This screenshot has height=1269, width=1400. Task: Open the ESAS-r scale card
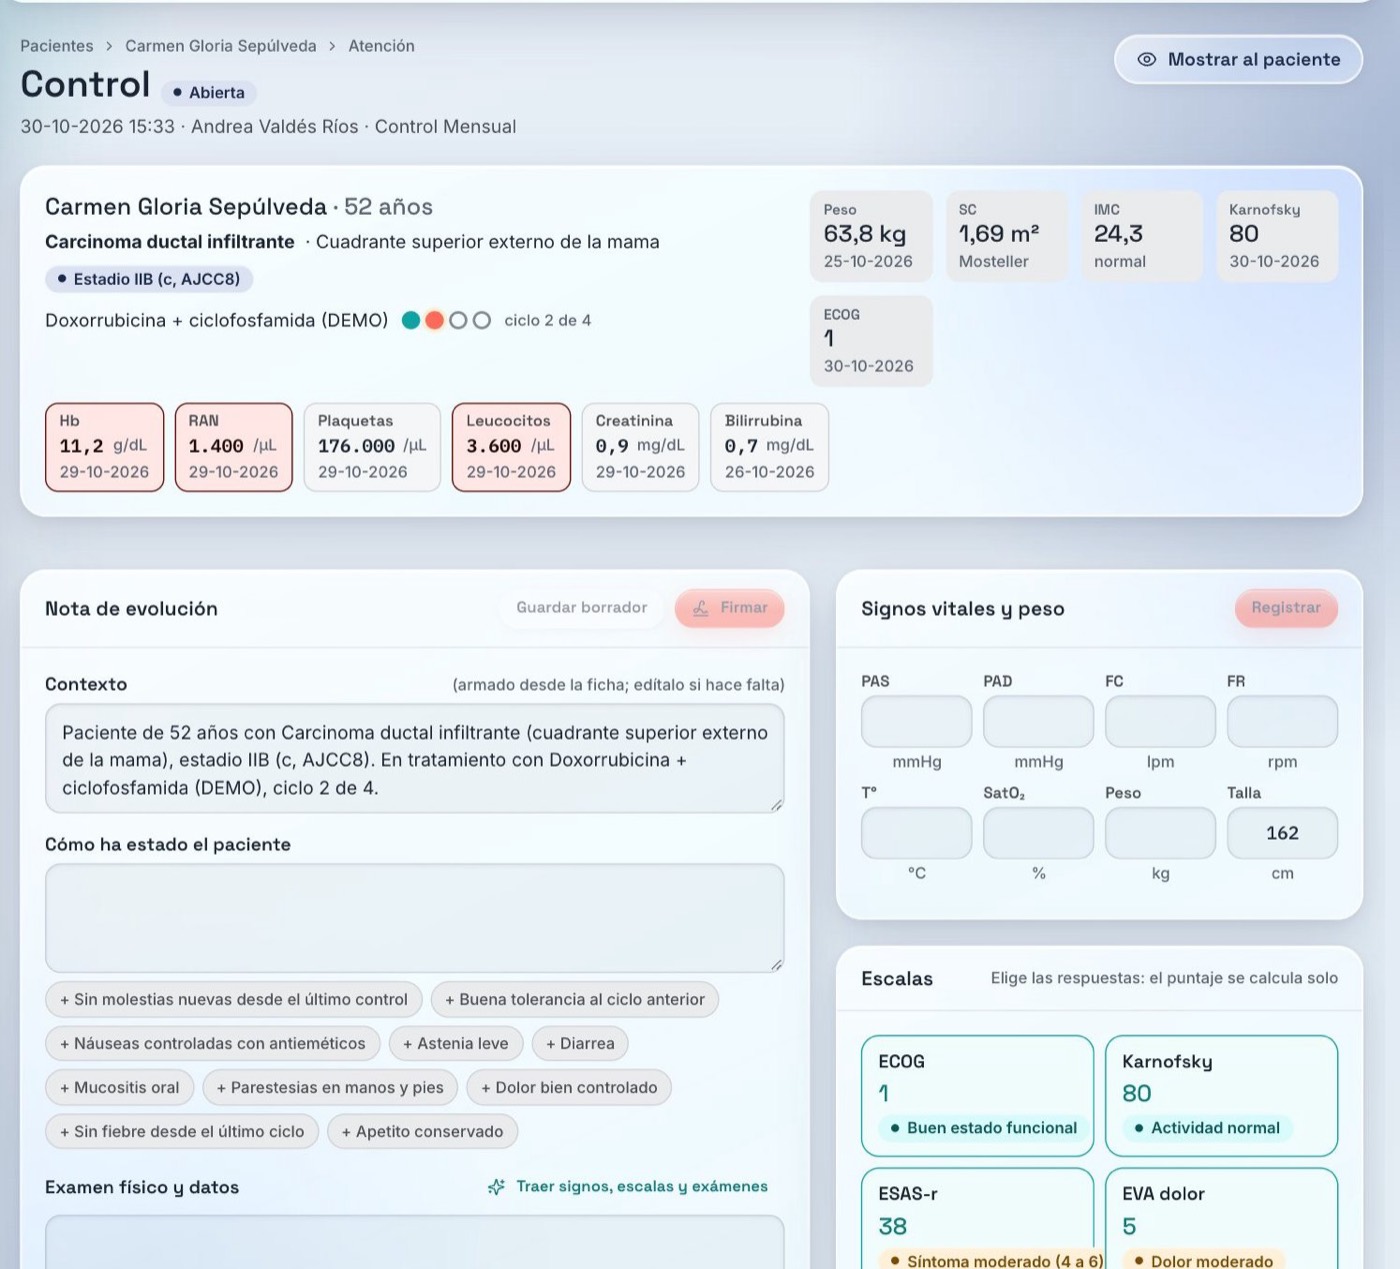(x=977, y=1219)
